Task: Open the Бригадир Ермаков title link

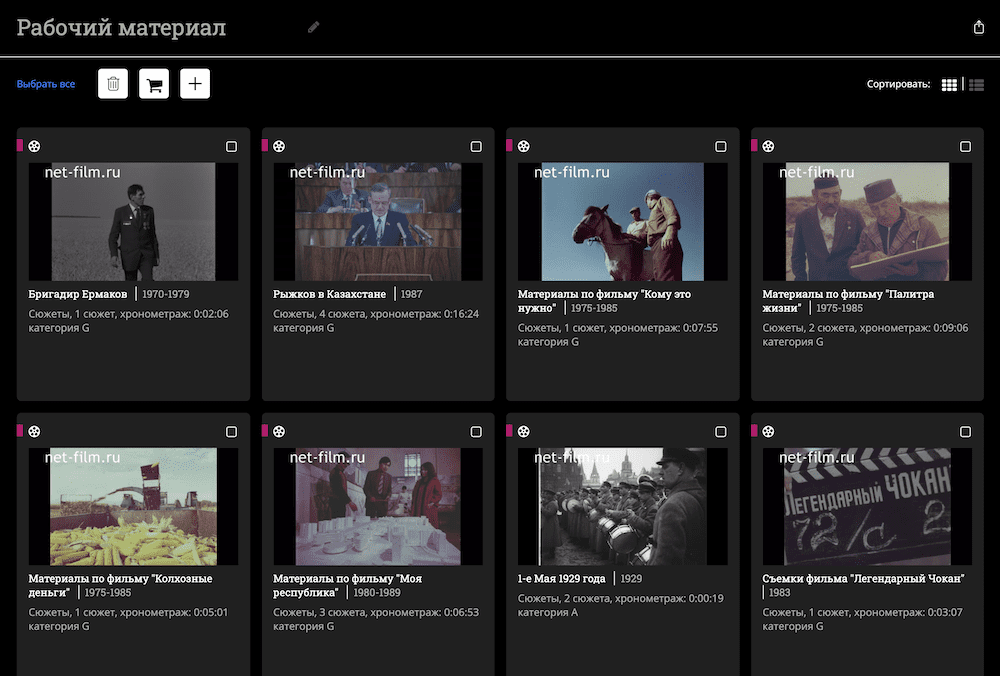Action: point(78,295)
